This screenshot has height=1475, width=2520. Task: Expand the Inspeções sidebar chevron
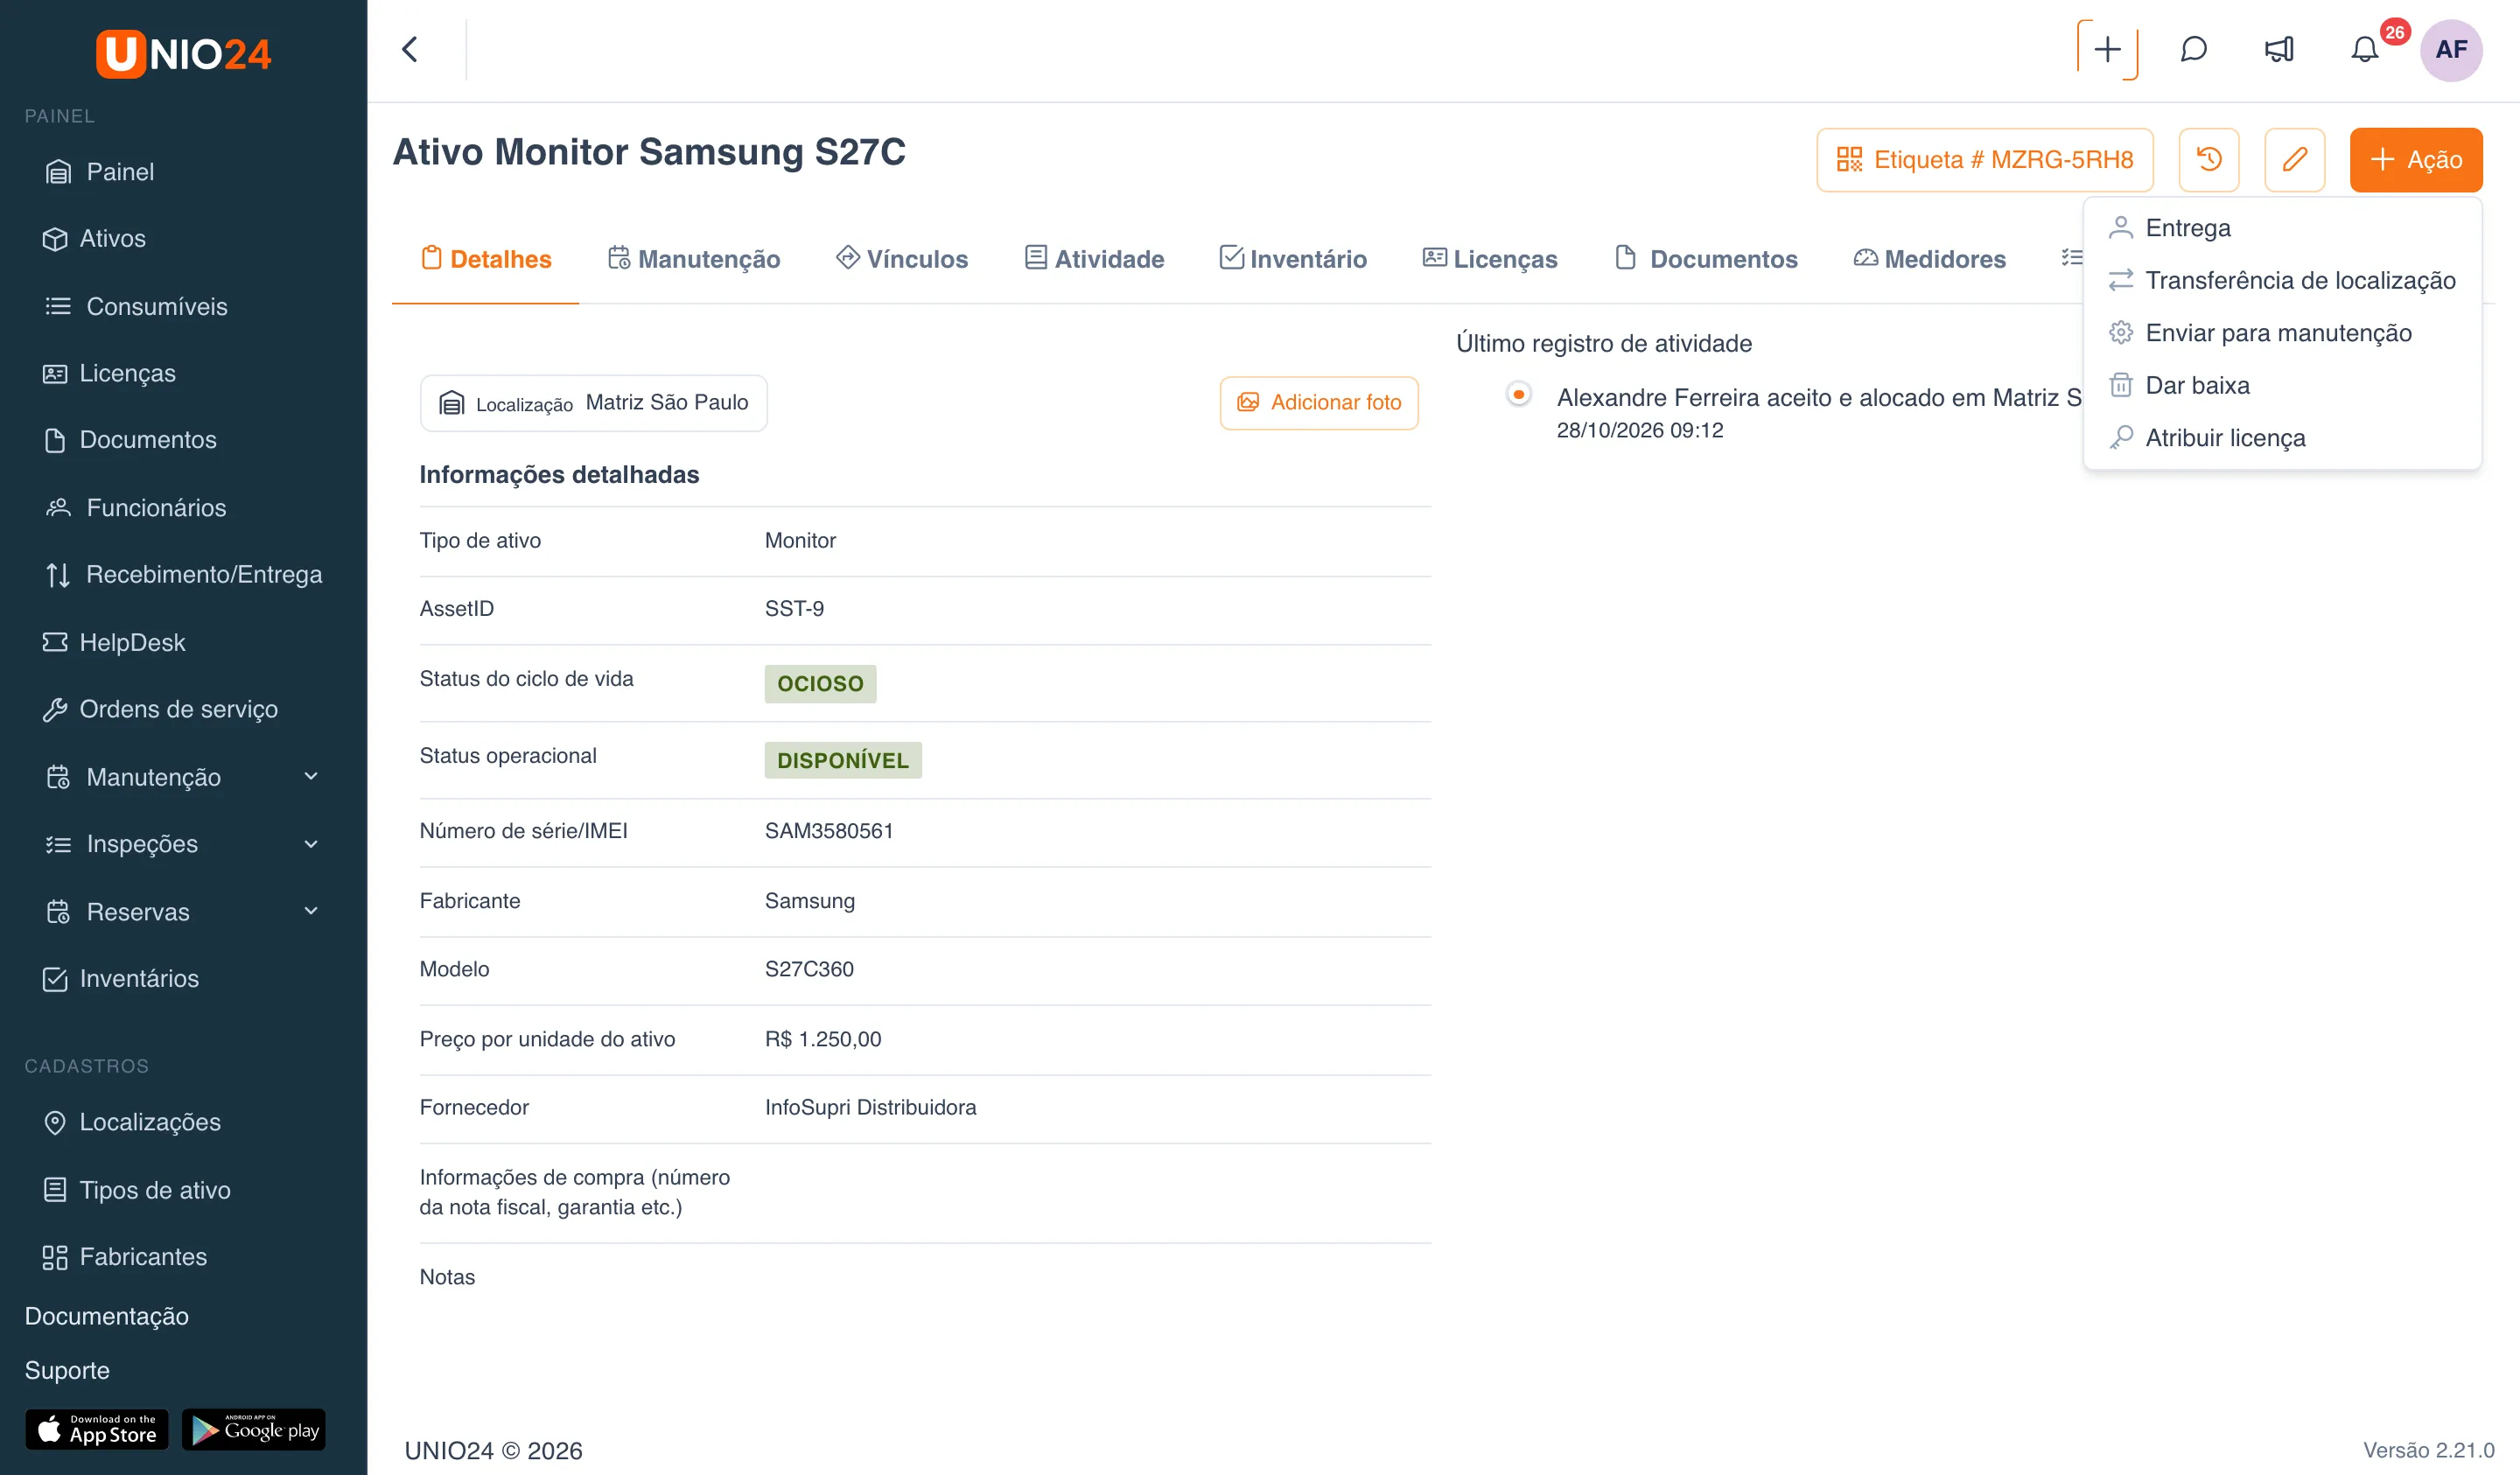(x=311, y=843)
